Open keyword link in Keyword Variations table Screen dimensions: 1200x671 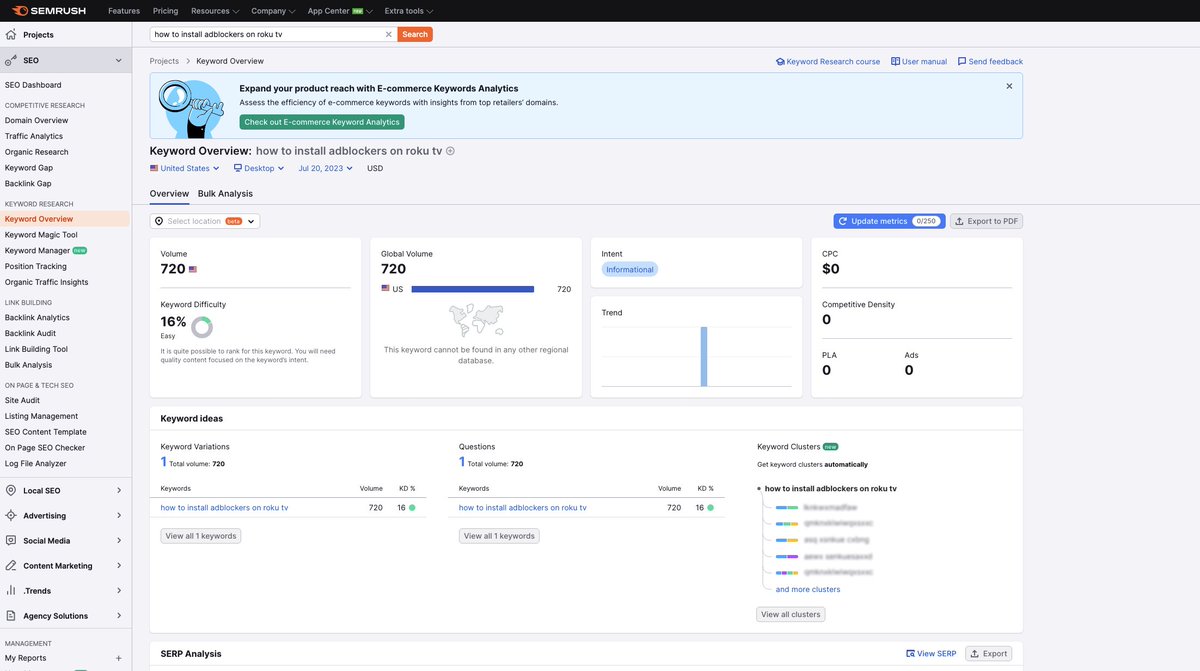(x=224, y=508)
